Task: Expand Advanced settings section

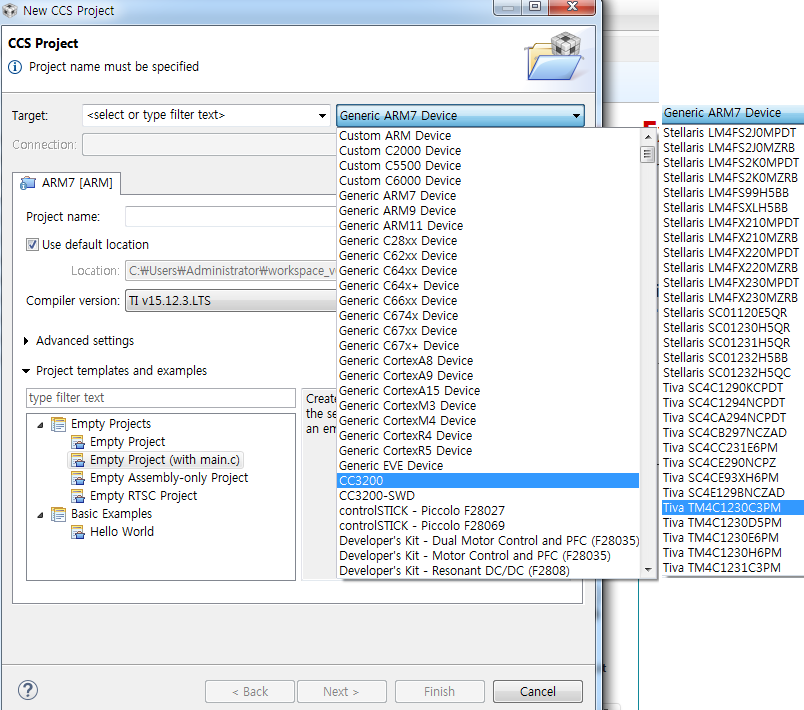Action: [26, 341]
